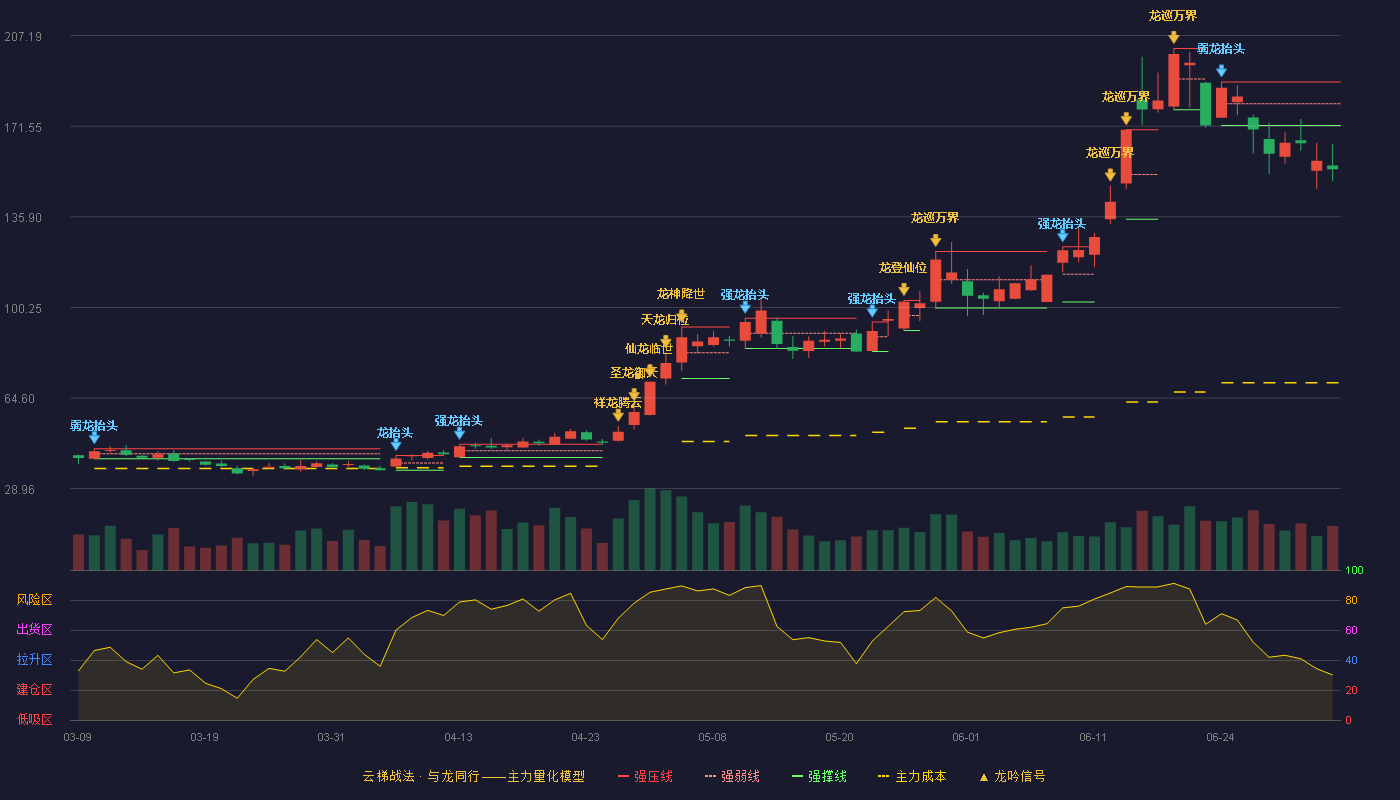The width and height of the screenshot is (1400, 800).
Task: Click the blue arrow under 强龙抬头 near 04-13
Action: click(459, 434)
